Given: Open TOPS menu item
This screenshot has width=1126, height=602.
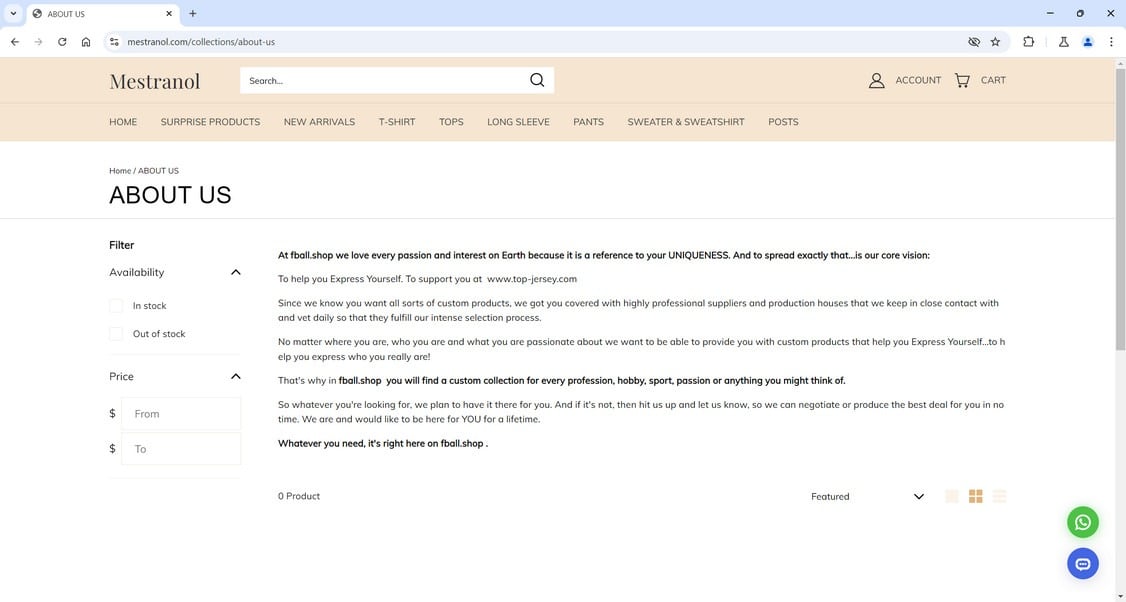Looking at the screenshot, I should [451, 122].
